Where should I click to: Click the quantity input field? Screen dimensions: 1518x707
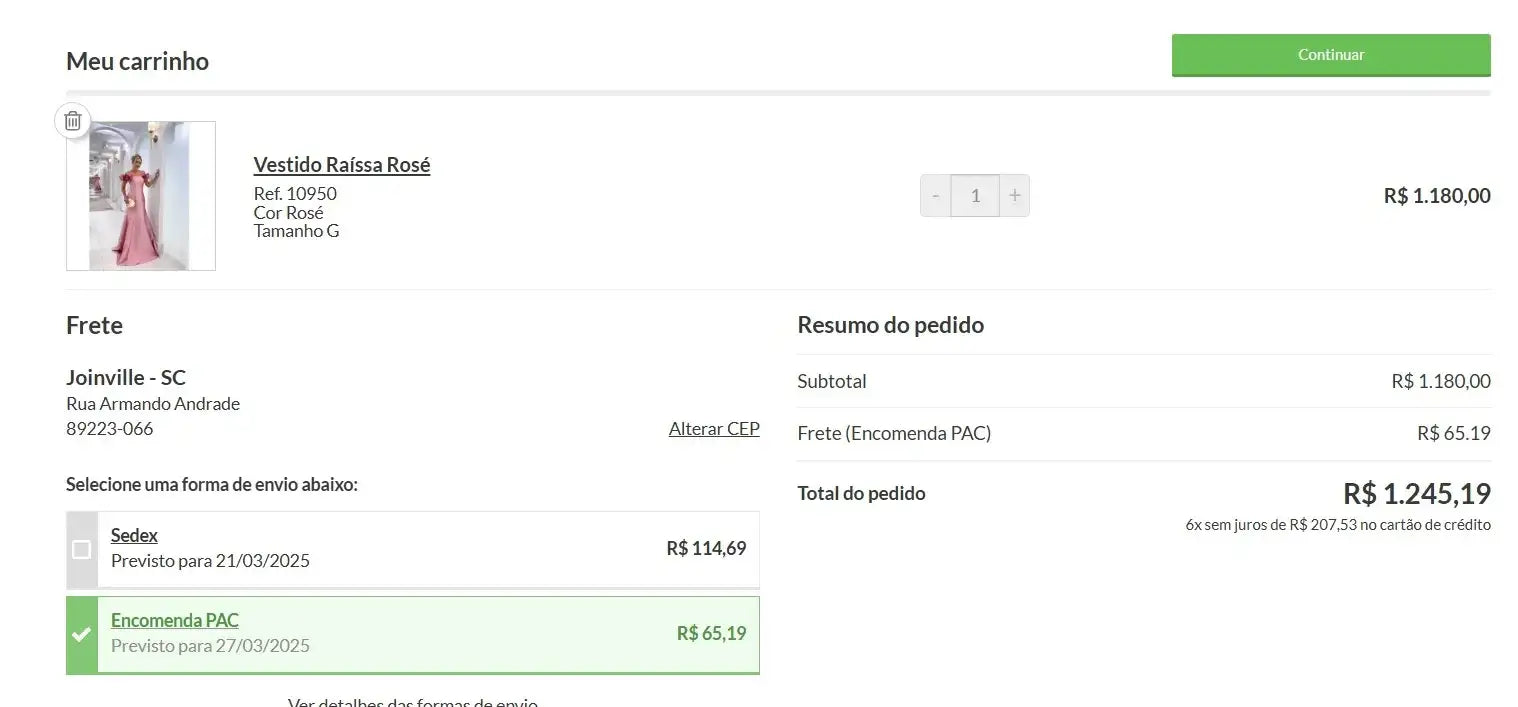975,196
